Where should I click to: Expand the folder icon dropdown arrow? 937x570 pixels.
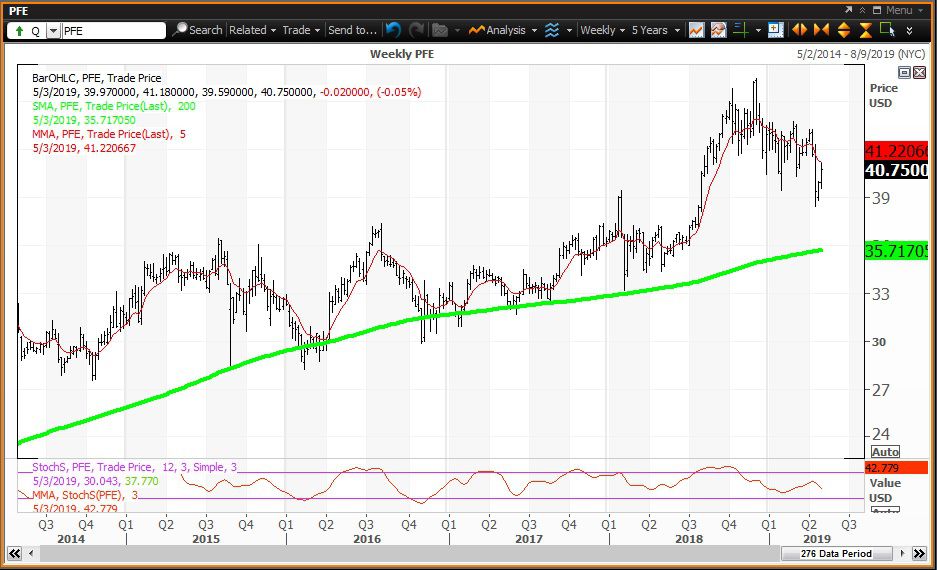[457, 30]
